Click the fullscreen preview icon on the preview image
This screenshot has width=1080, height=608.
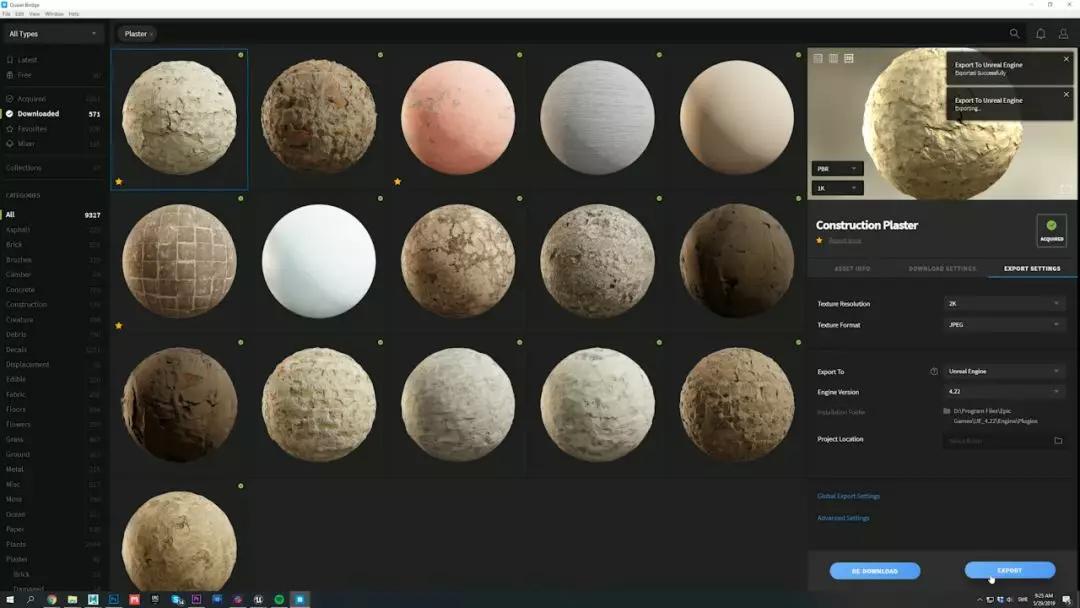point(1066,188)
